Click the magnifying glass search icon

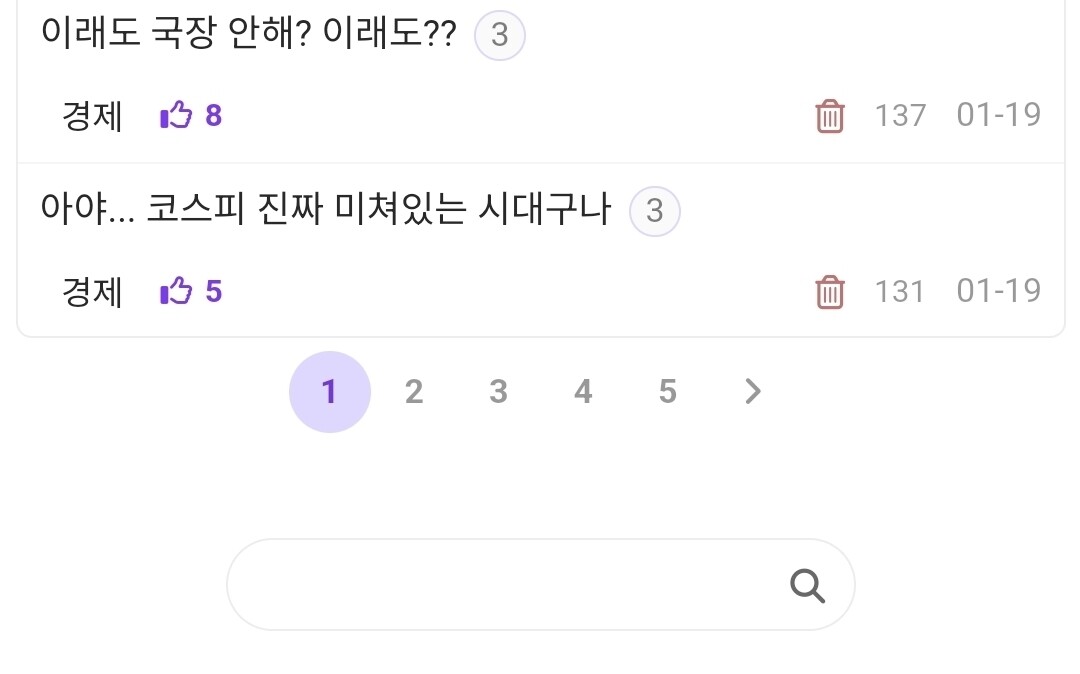[807, 585]
